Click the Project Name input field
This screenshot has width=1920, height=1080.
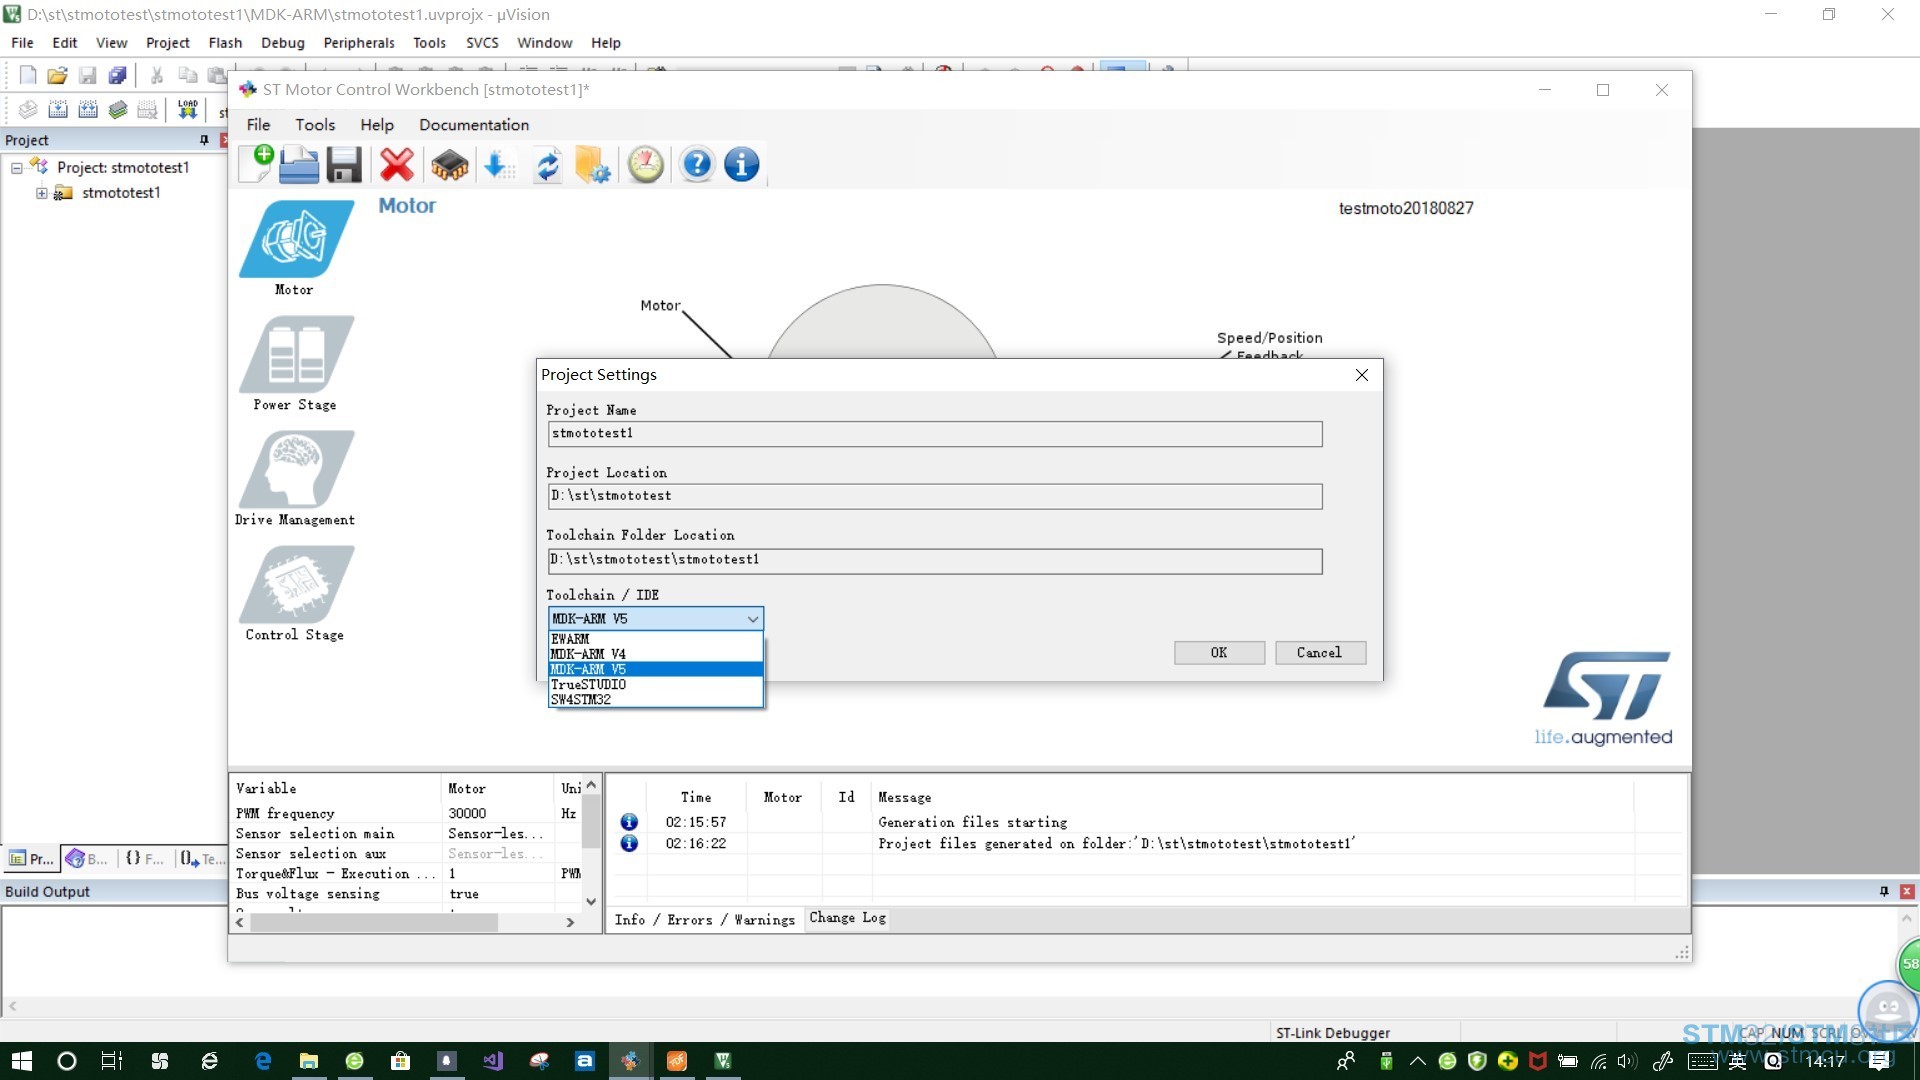pos(935,434)
